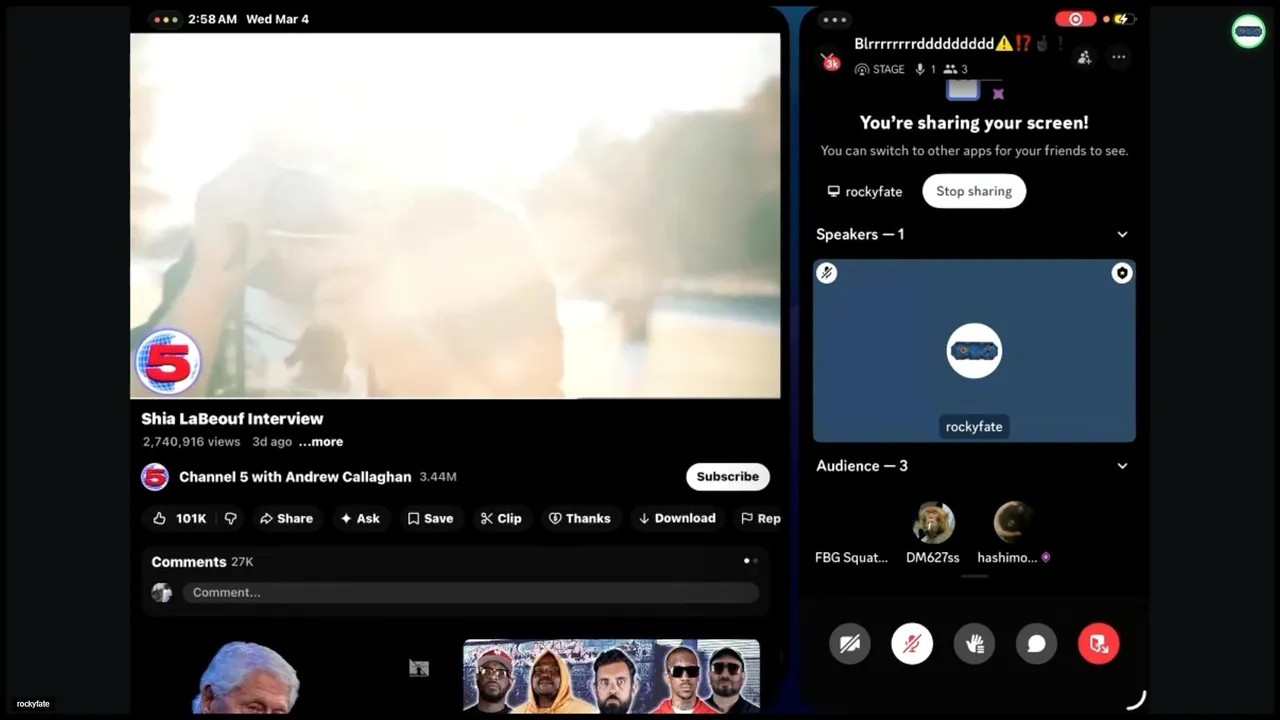Click the stage moderator shield icon

point(1122,273)
